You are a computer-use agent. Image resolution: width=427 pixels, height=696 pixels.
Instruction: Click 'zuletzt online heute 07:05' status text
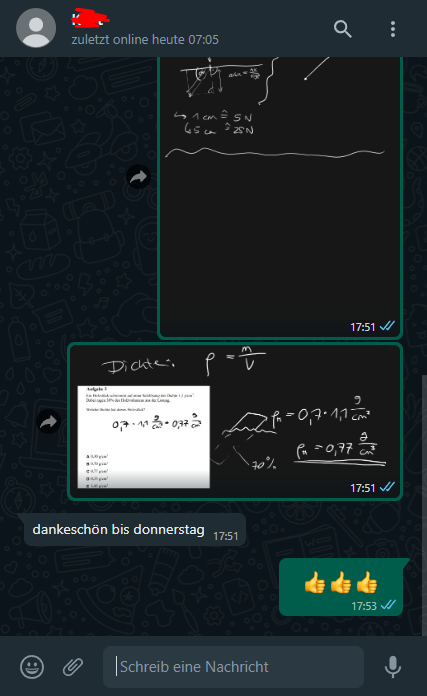pyautogui.click(x=145, y=40)
